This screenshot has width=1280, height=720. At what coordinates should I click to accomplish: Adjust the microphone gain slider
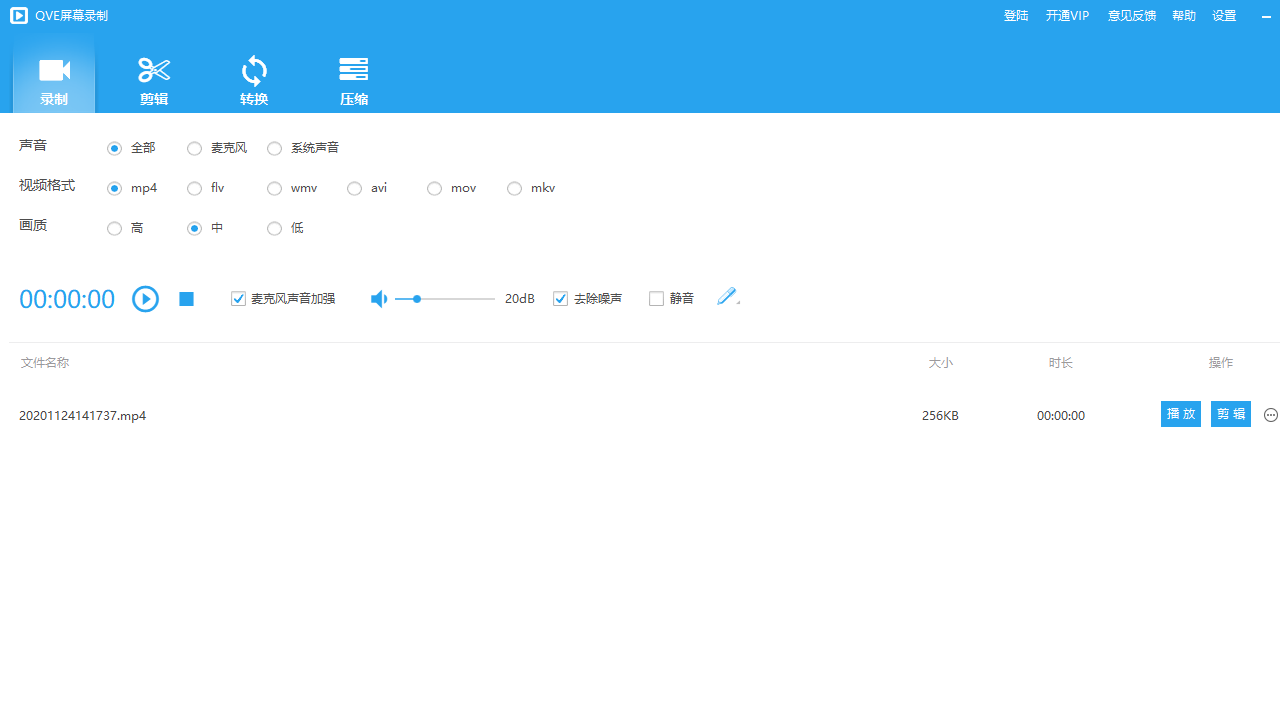[445, 299]
